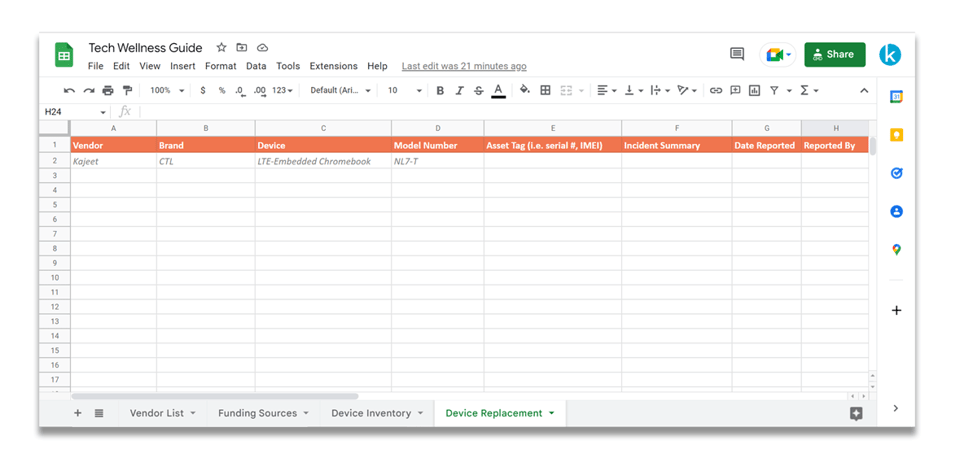Open Contacts in the side panel
This screenshot has width=960, height=471.
pos(896,211)
